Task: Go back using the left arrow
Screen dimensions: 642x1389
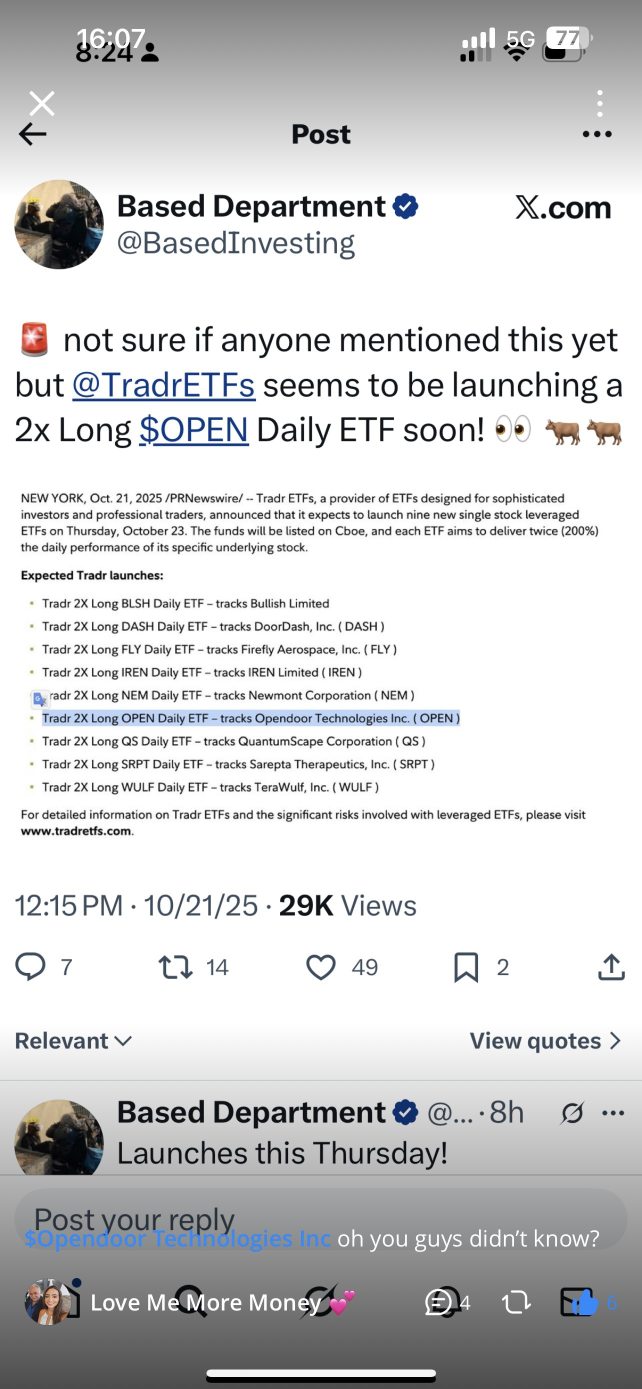Action: (33, 135)
